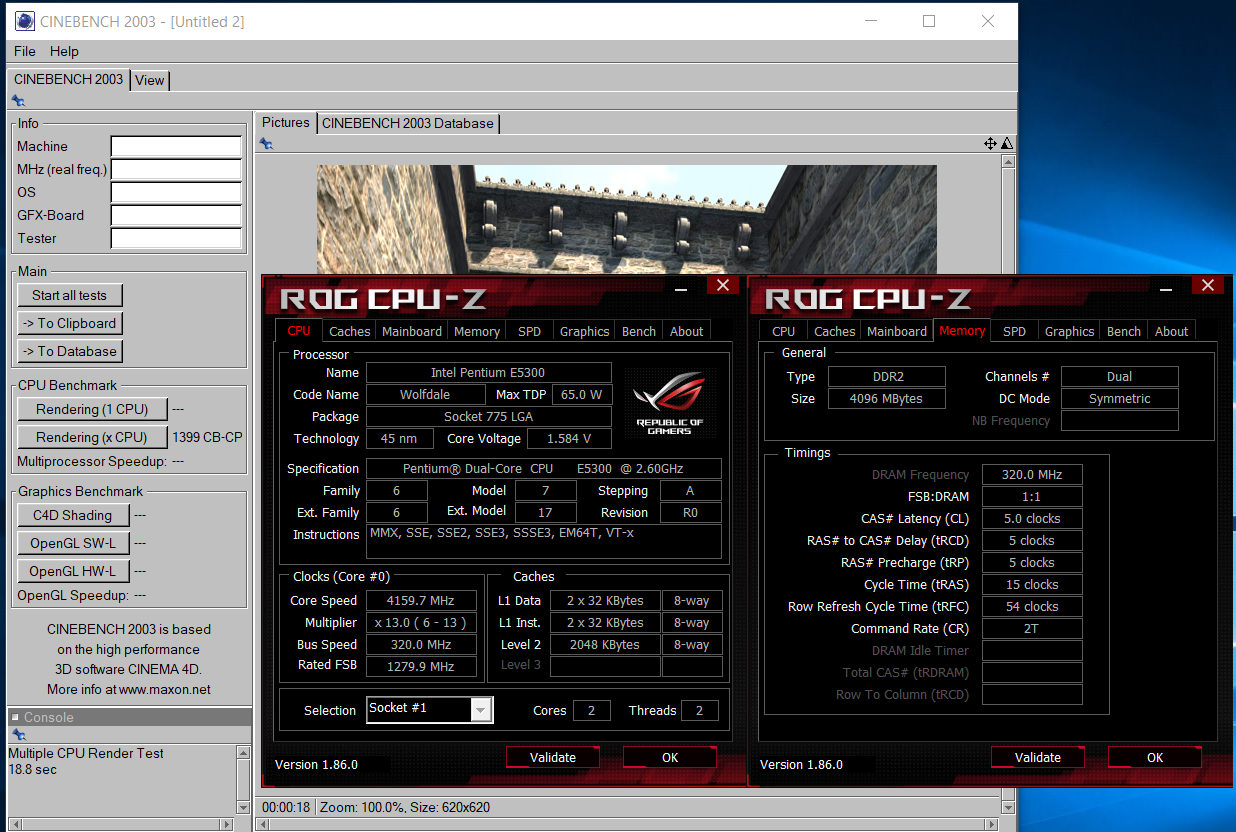The image size is (1236, 832).
Task: Close the CPU-Z Memory window
Action: [x=1207, y=286]
